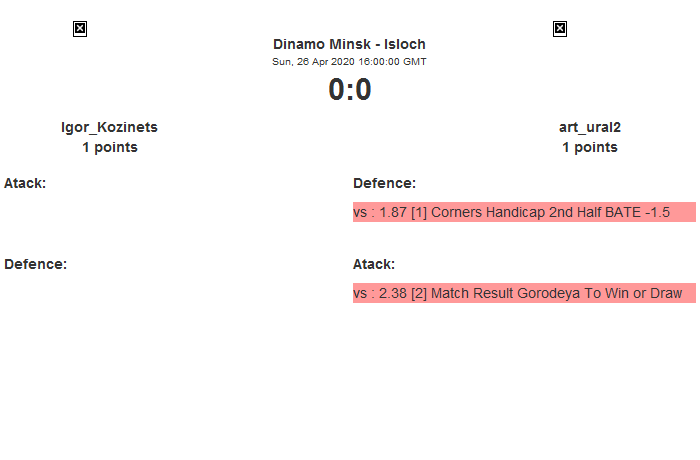Open the Igor_Kozinets player name
Screen dimensions: 700x460
point(110,127)
